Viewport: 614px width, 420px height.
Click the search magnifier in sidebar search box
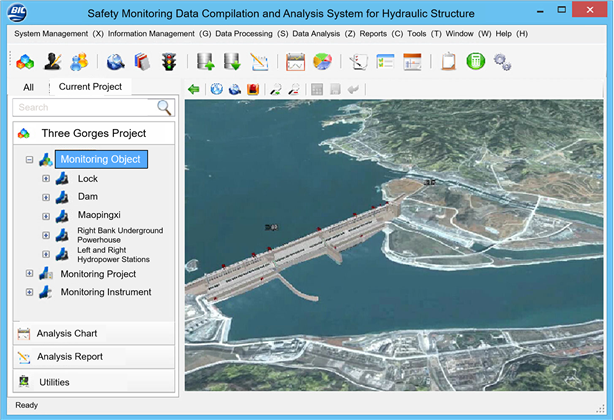click(164, 107)
